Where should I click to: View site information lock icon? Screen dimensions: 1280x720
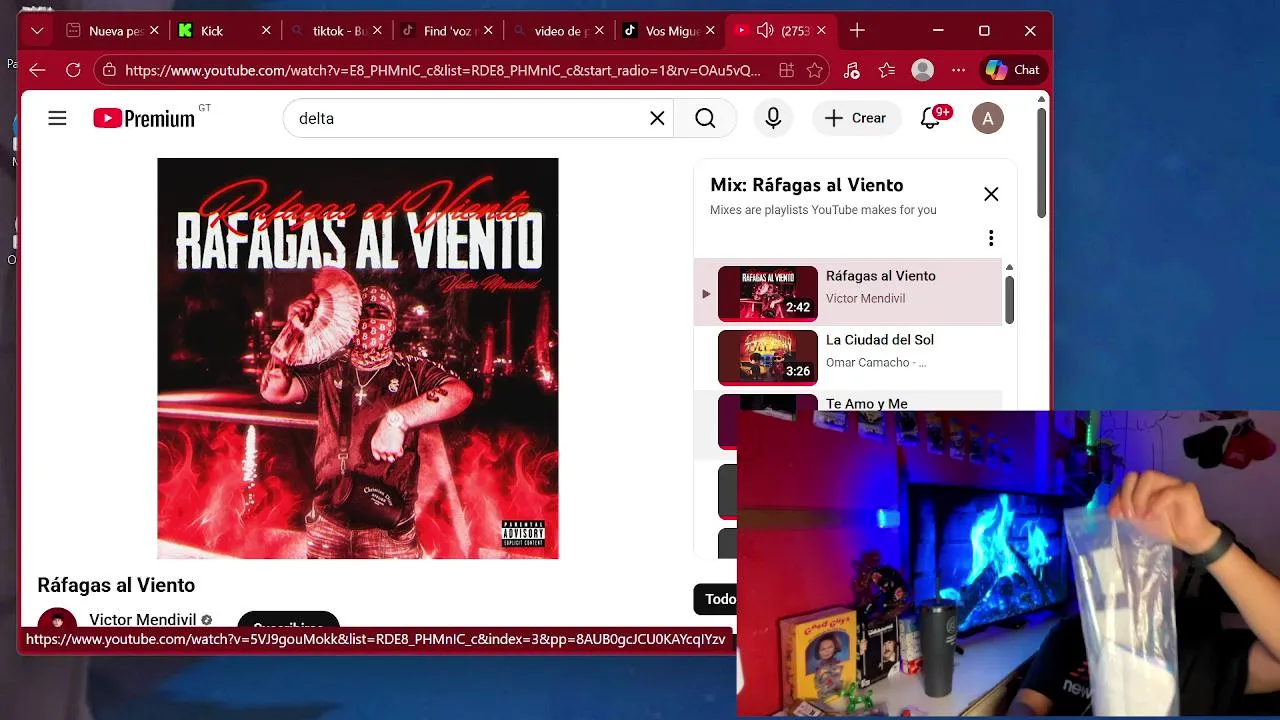coord(109,70)
